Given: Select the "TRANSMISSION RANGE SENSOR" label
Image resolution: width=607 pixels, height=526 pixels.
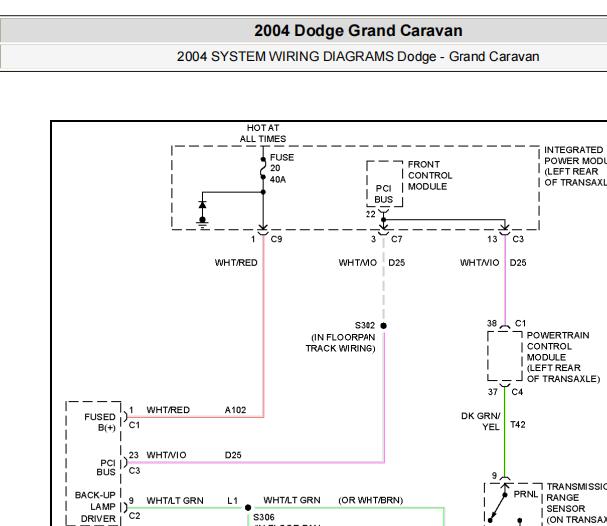Looking at the screenshot, I should pos(576,503).
